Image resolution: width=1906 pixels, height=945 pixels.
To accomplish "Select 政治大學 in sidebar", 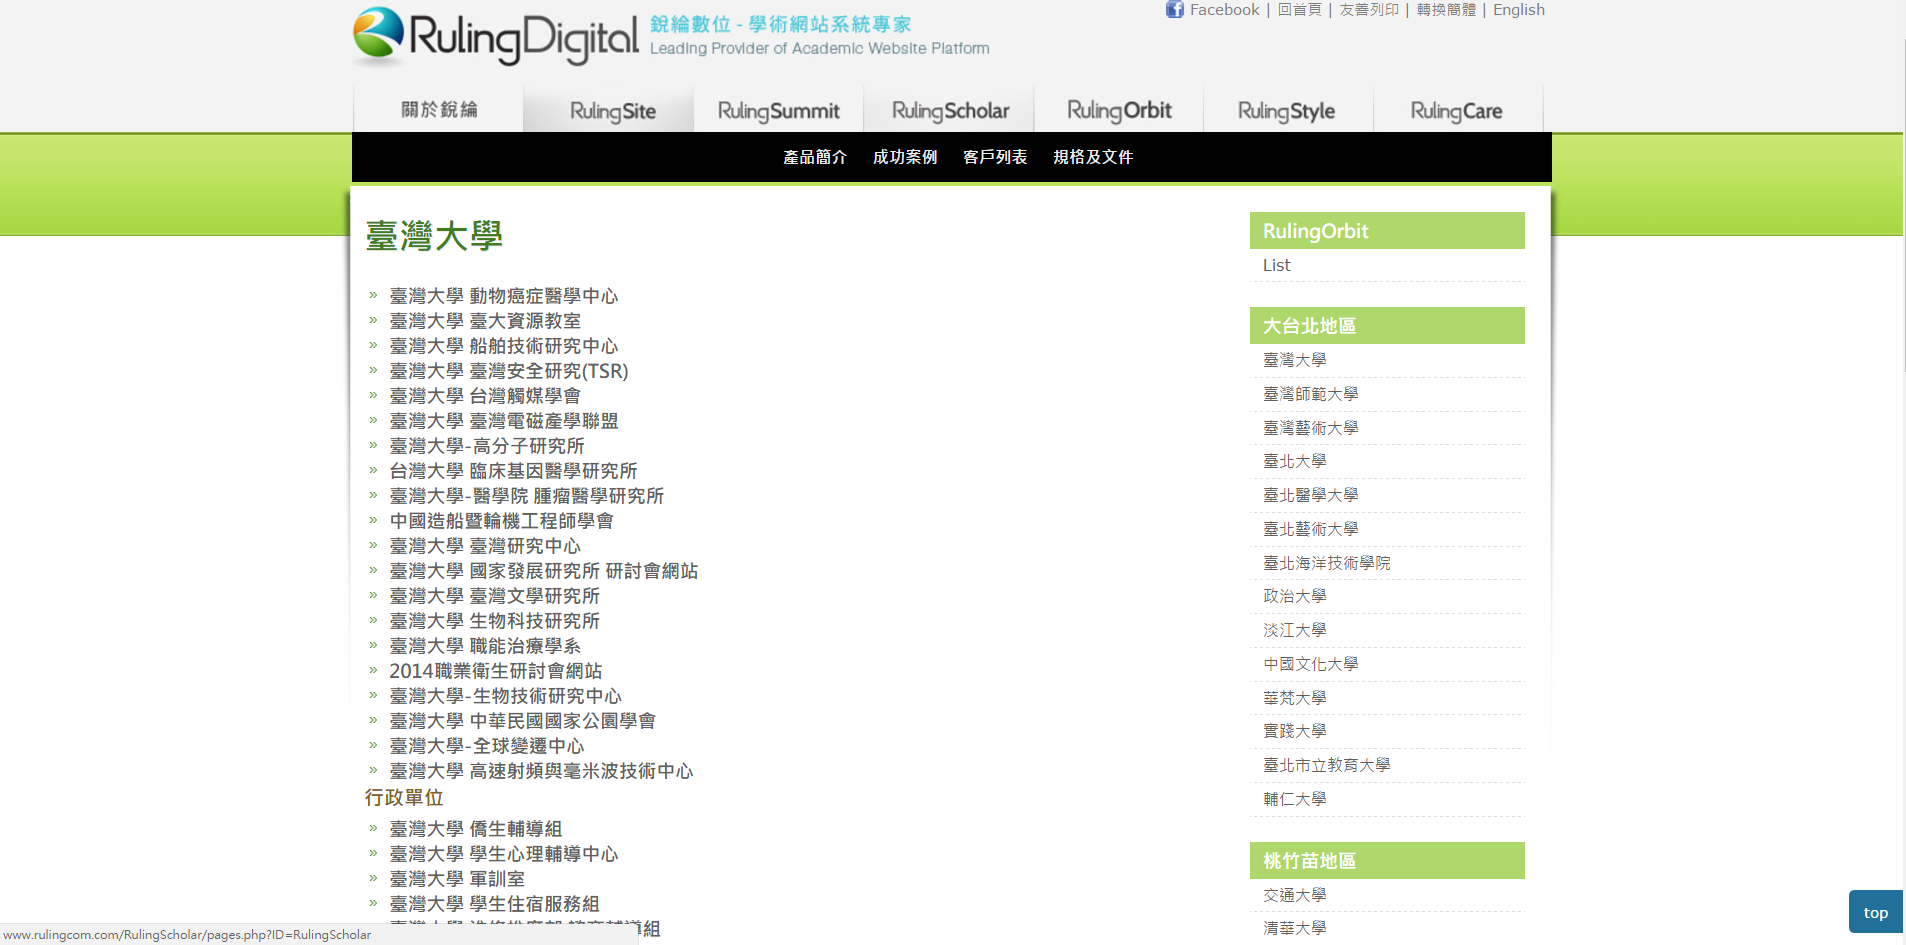I will 1294,596.
